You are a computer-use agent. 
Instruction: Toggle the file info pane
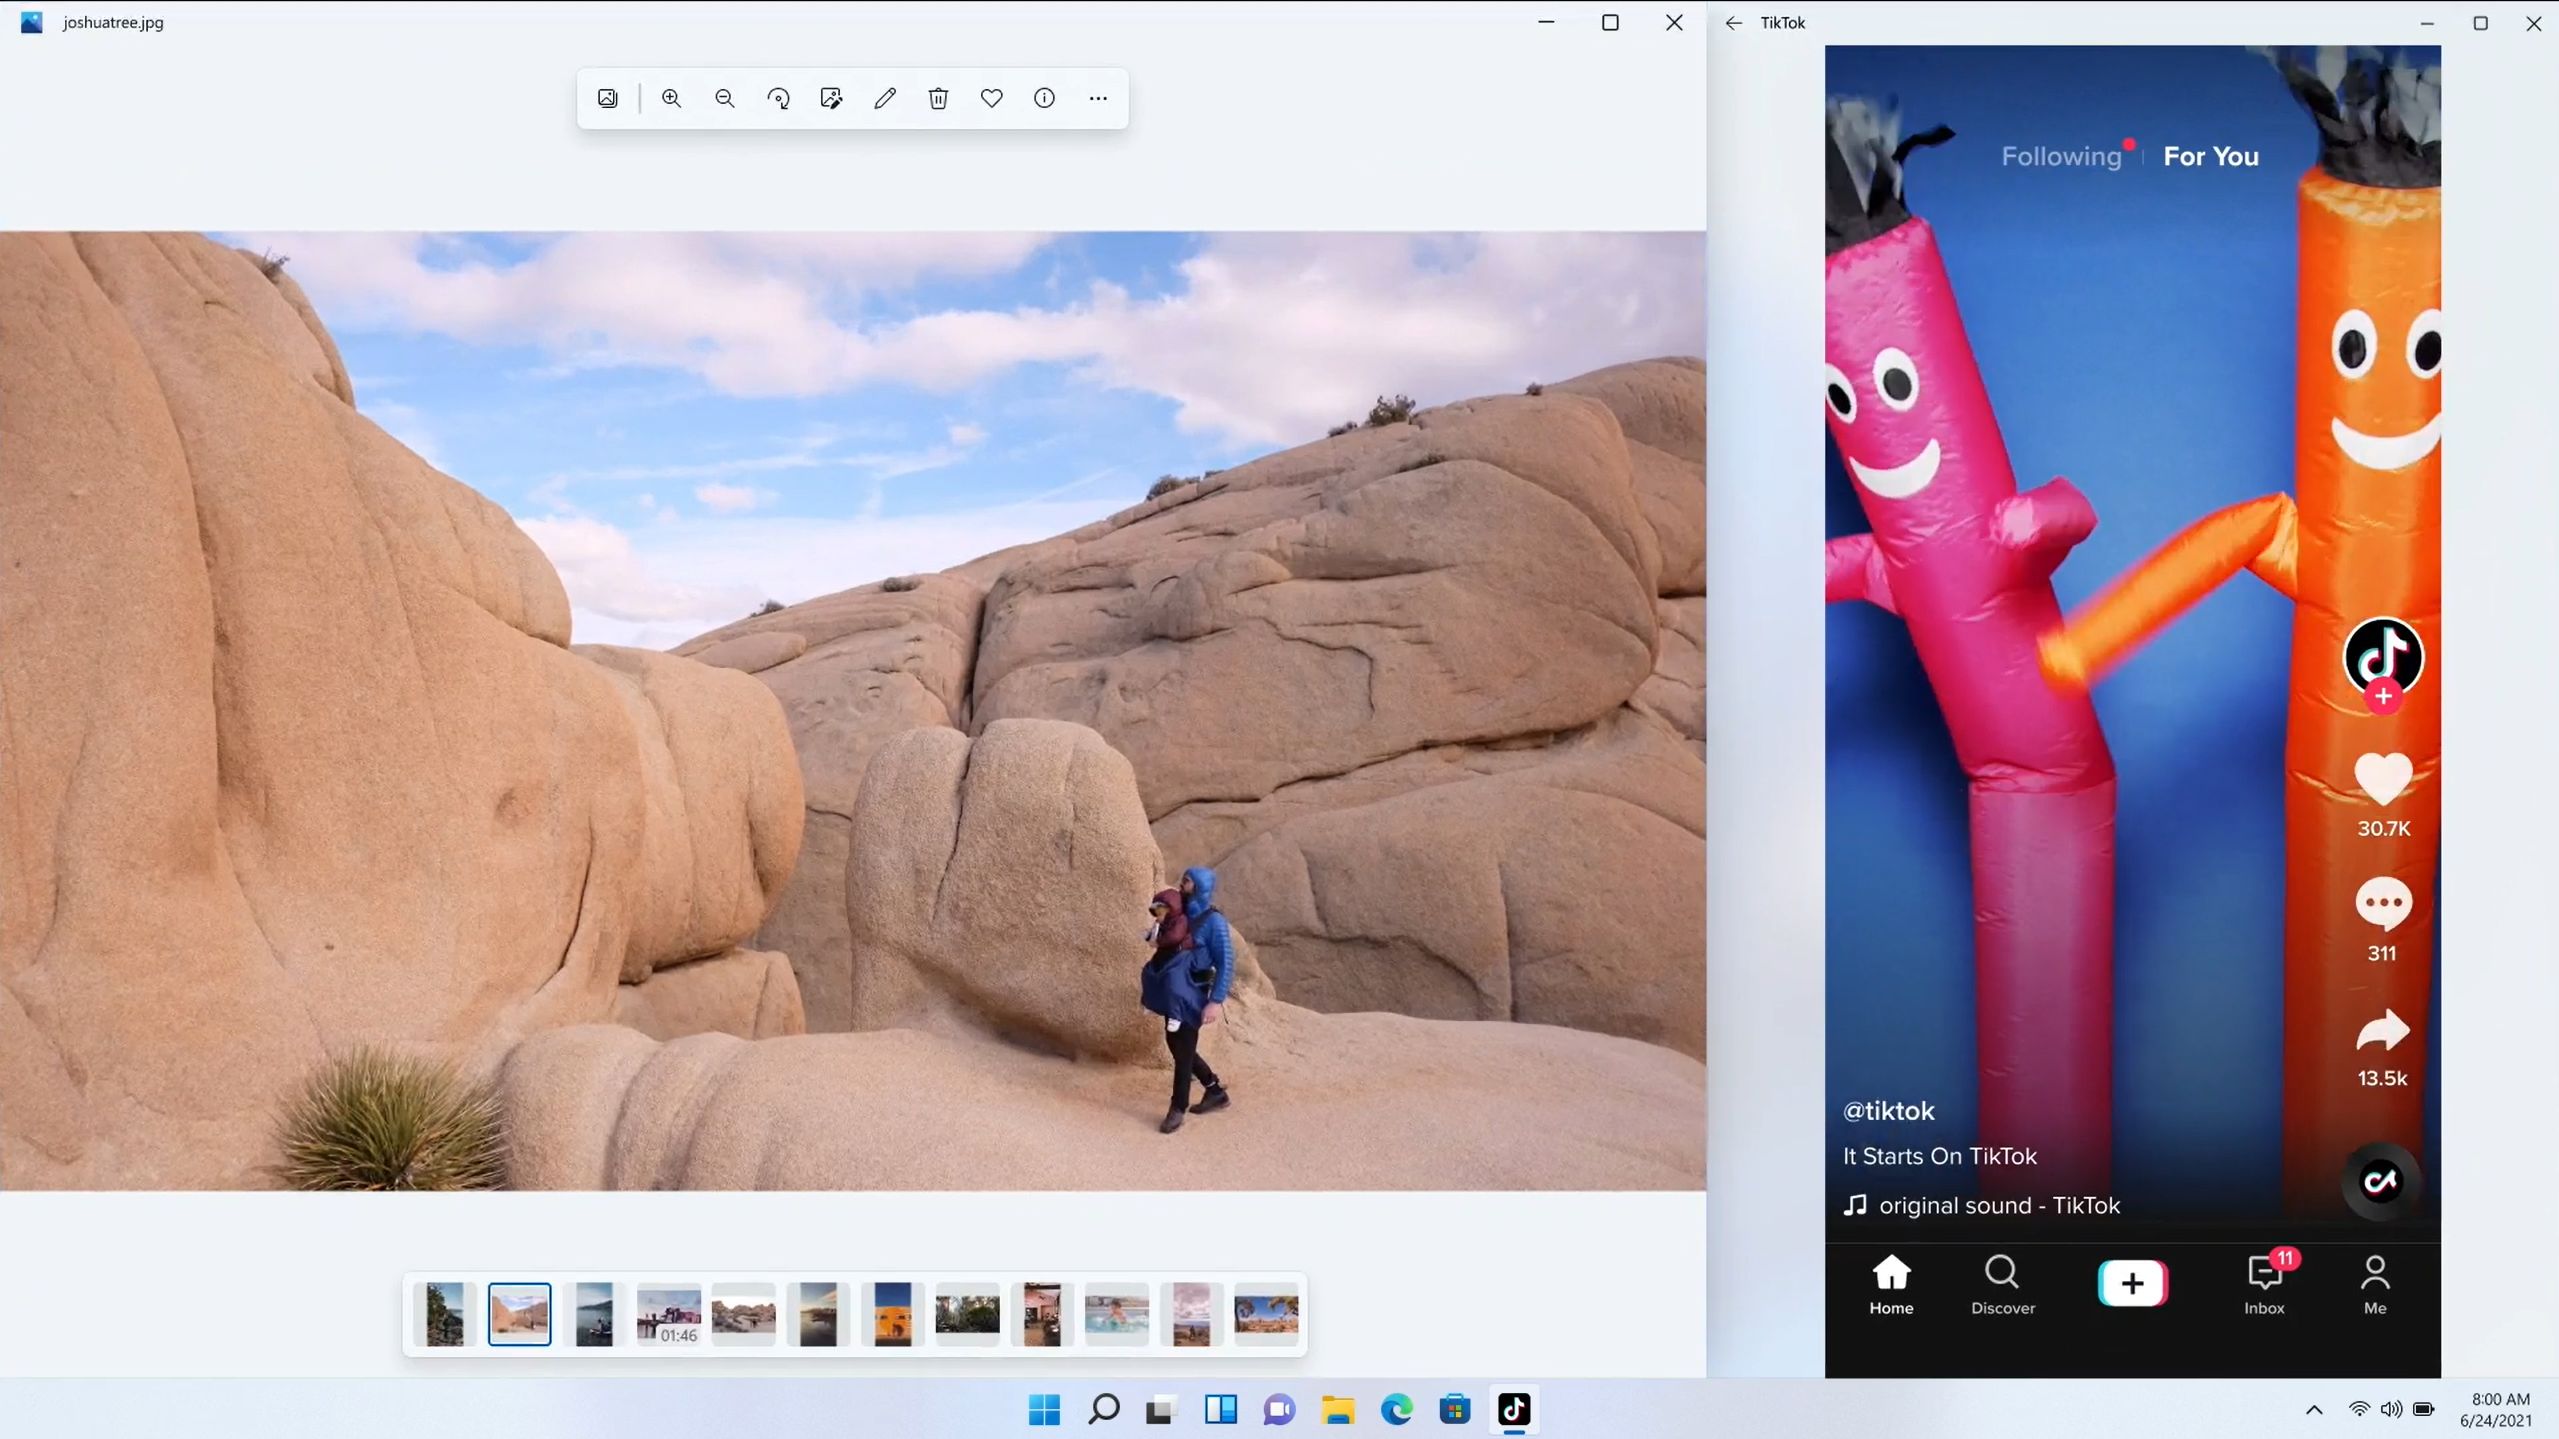tap(1044, 98)
